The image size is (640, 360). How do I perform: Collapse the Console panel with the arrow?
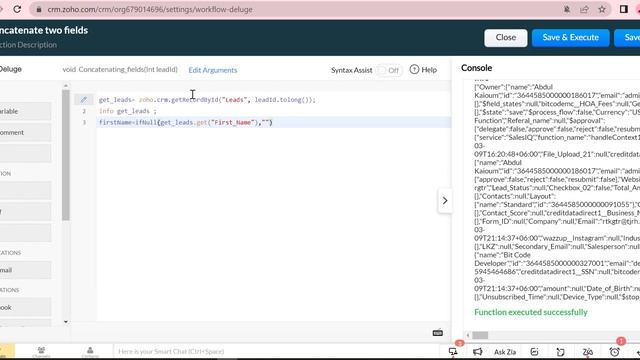445,200
